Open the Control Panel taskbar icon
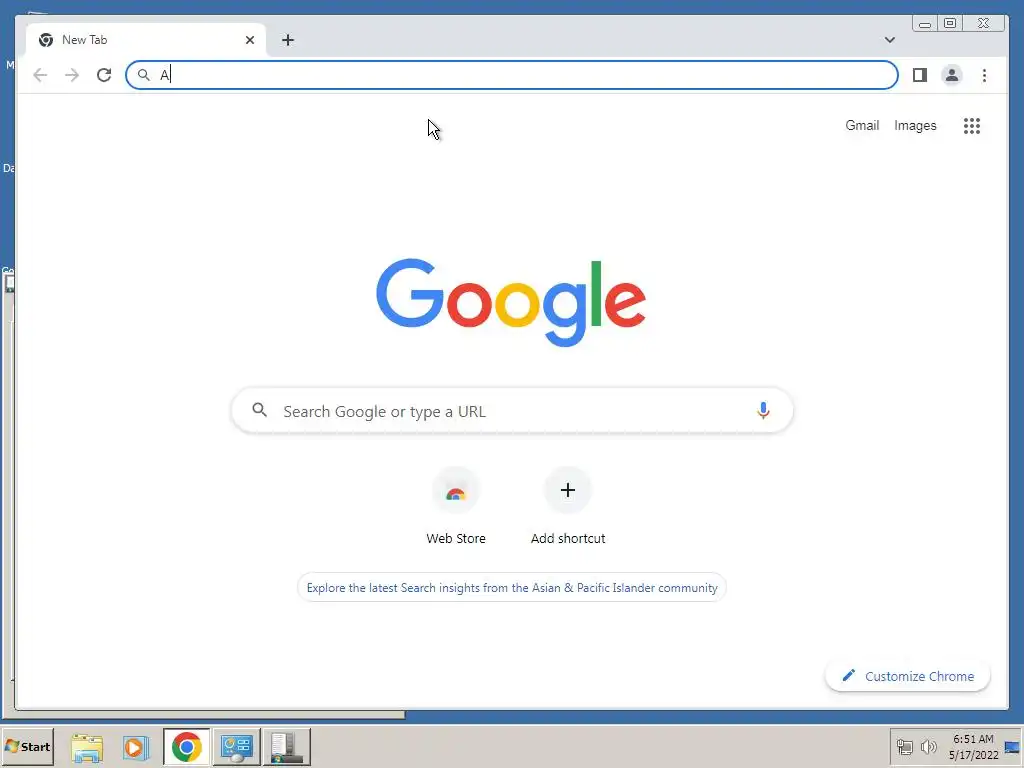 tap(236, 747)
